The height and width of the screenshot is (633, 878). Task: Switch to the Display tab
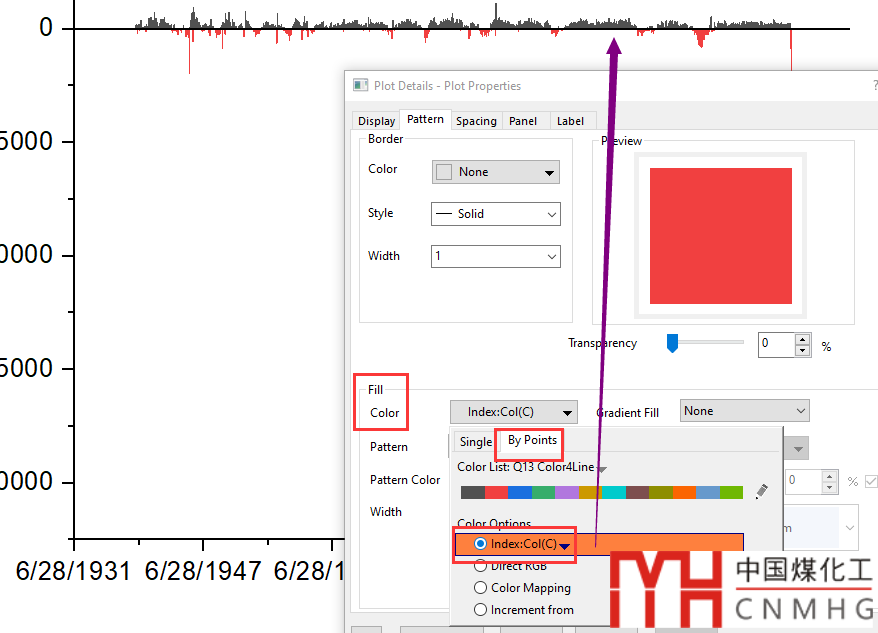[376, 121]
